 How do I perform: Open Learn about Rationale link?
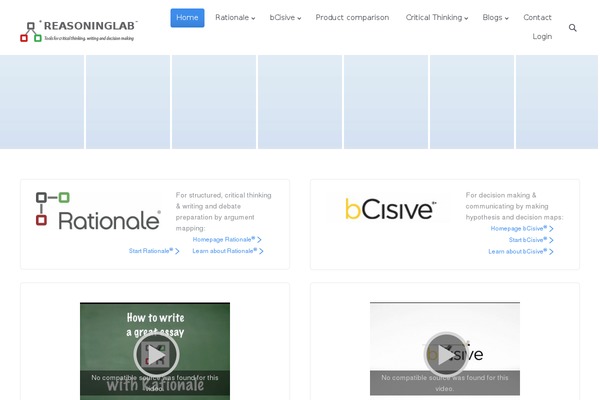228,251
